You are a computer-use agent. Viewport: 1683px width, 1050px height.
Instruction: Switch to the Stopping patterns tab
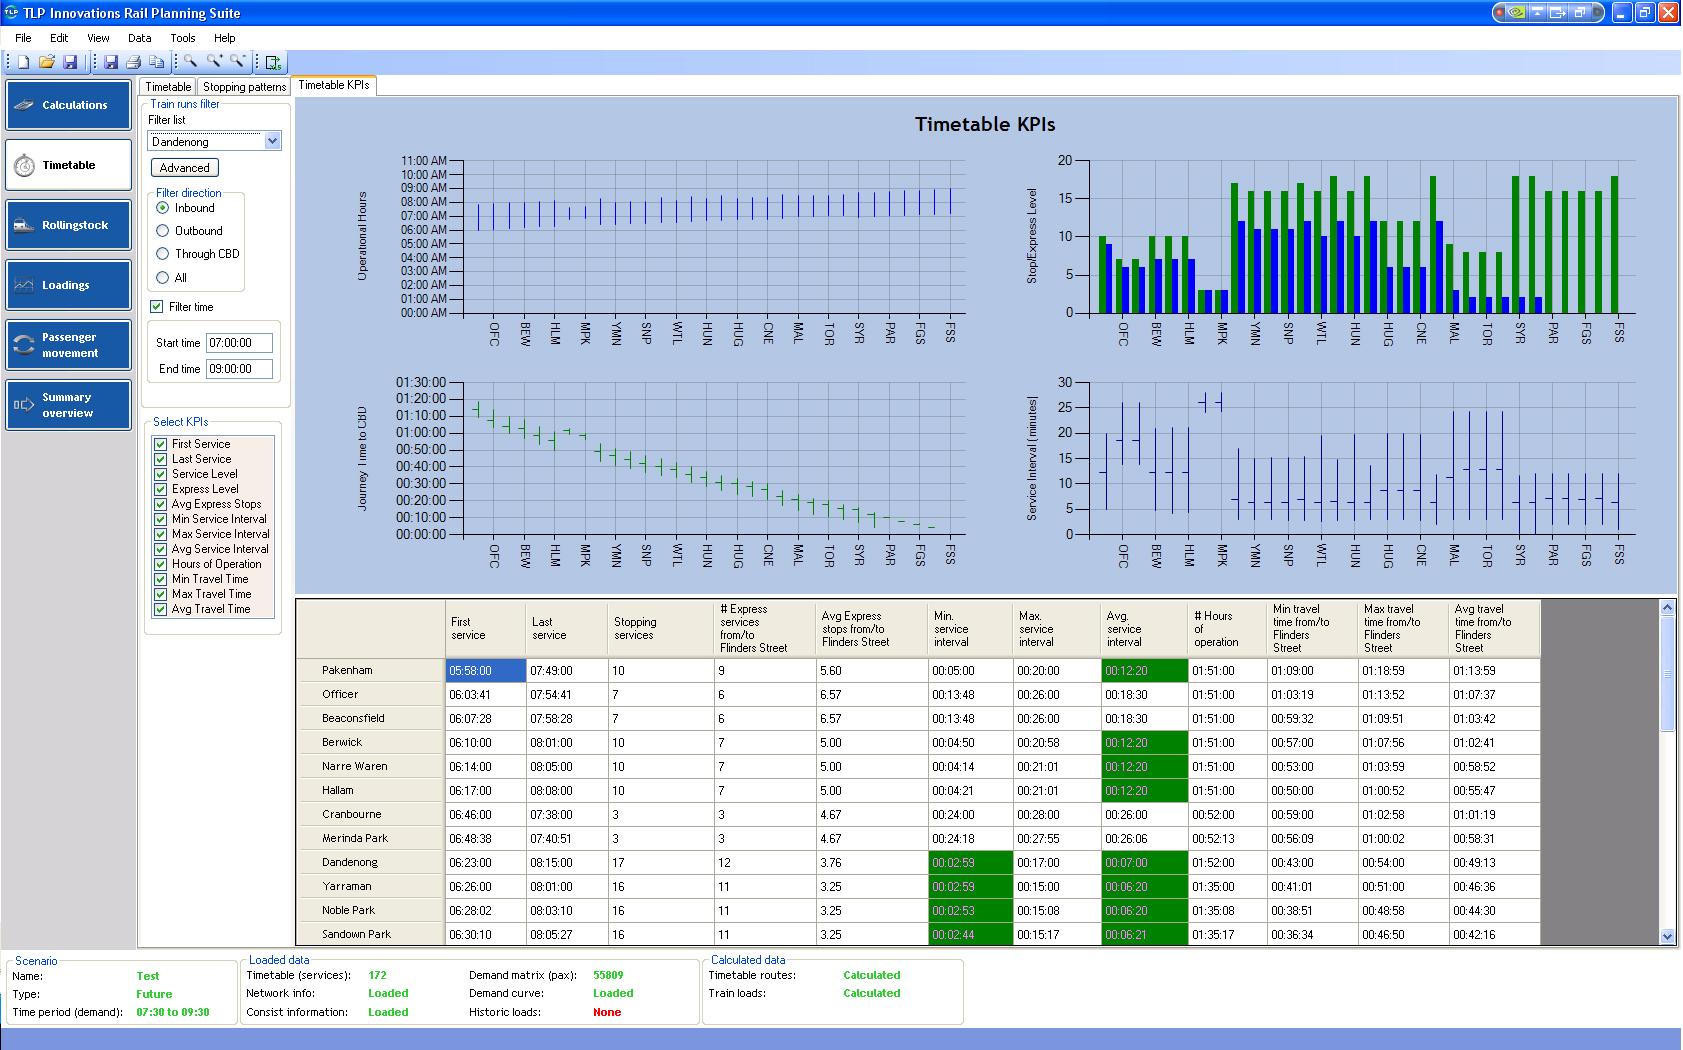pos(245,87)
